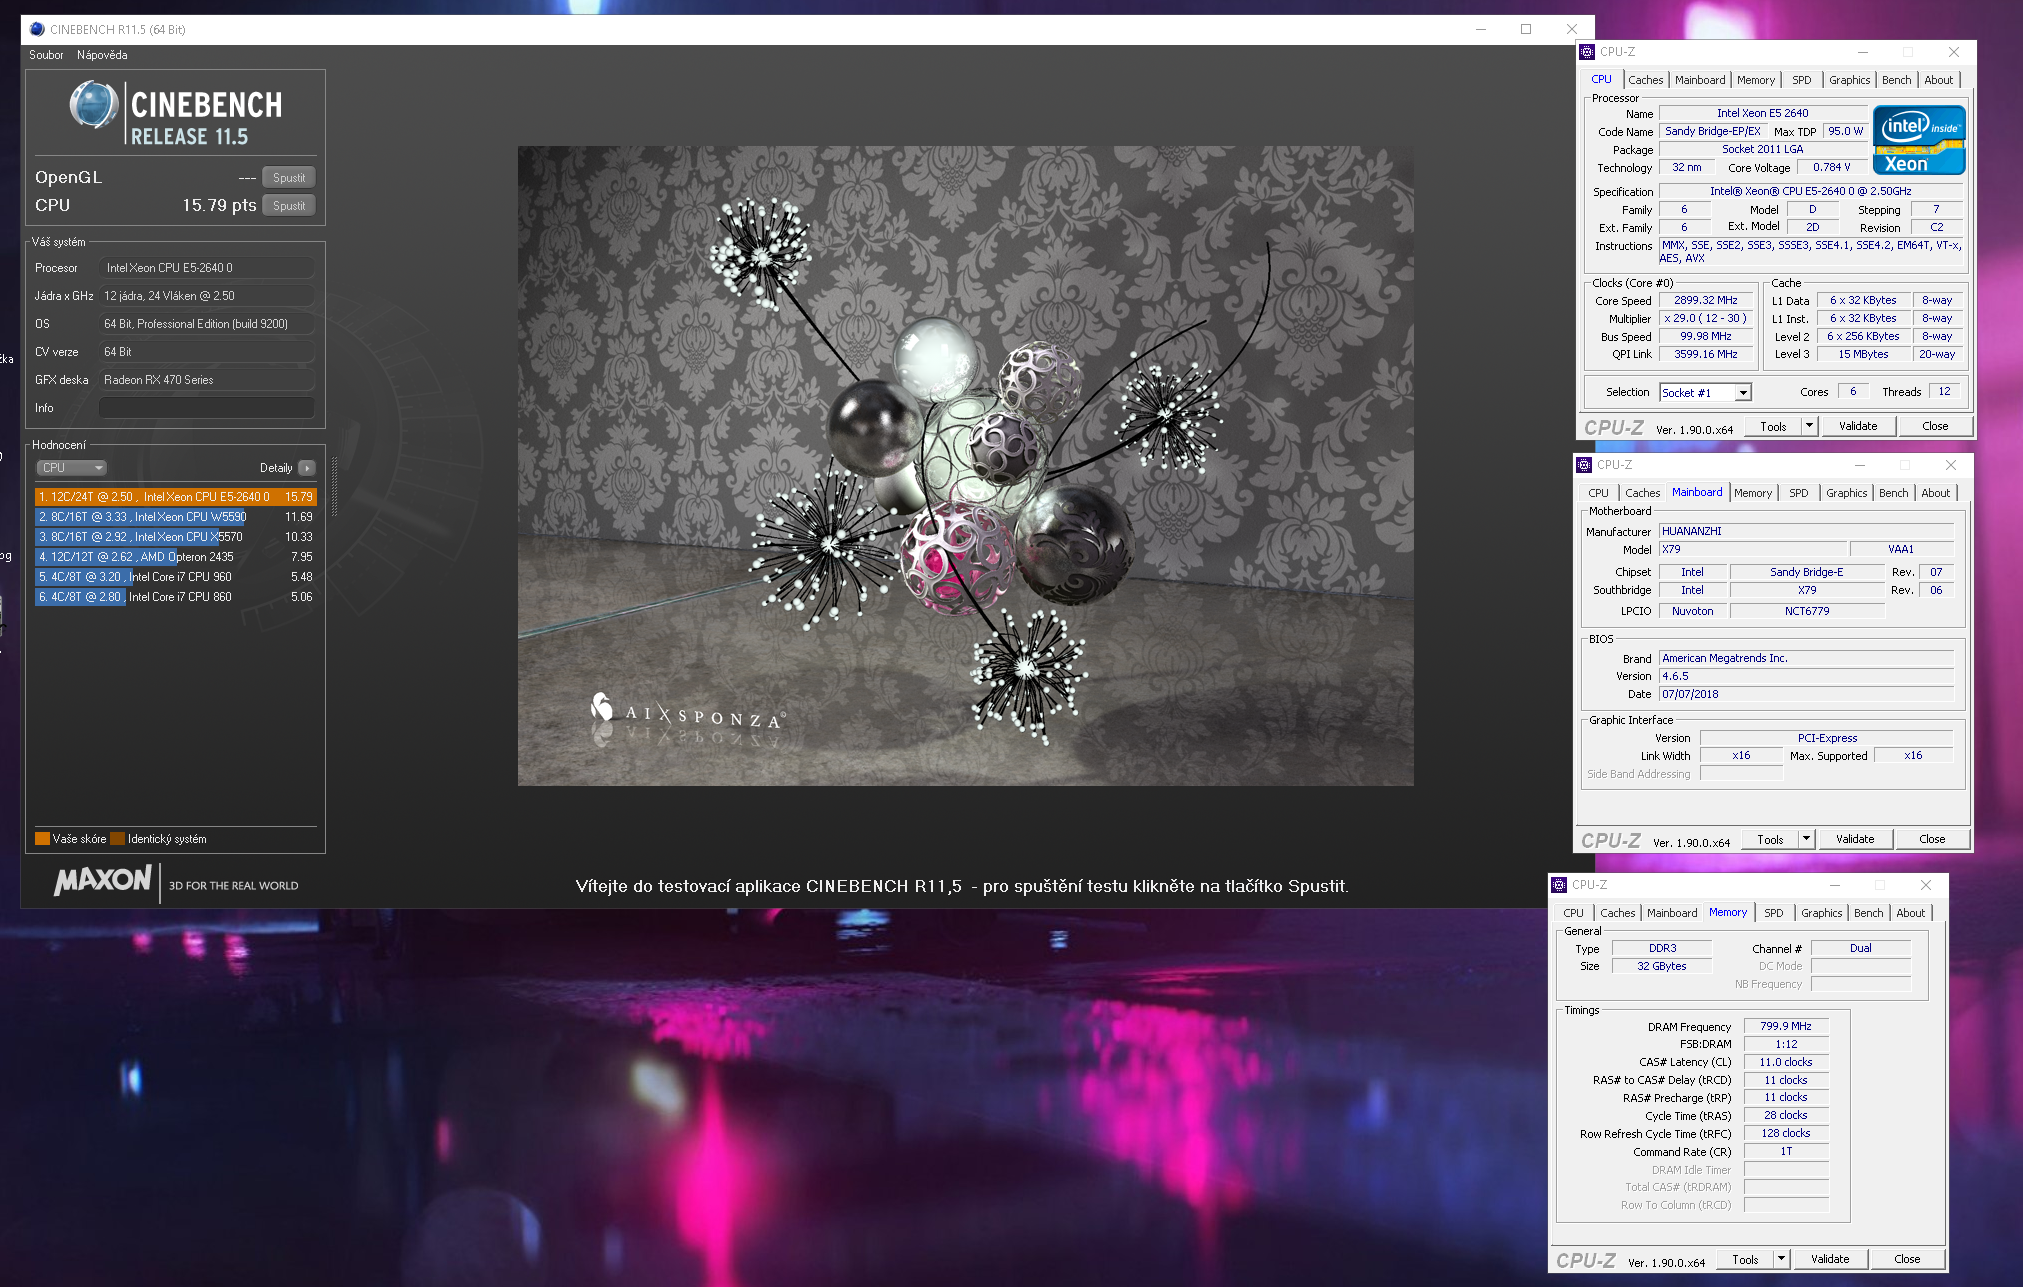Click the DRAM Frequency 799.9 MHz value
Viewport: 2023px width, 1287px height.
coord(1786,1027)
